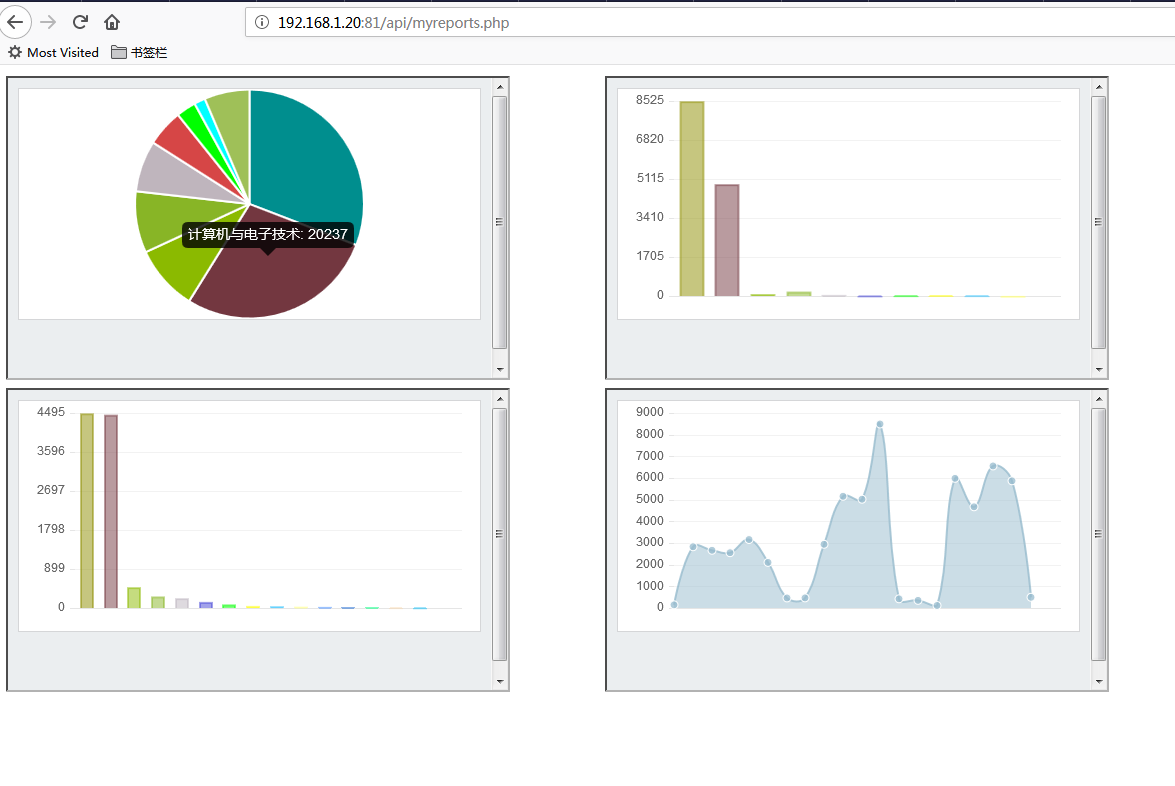Click the highest peak point on line chart

(x=880, y=424)
